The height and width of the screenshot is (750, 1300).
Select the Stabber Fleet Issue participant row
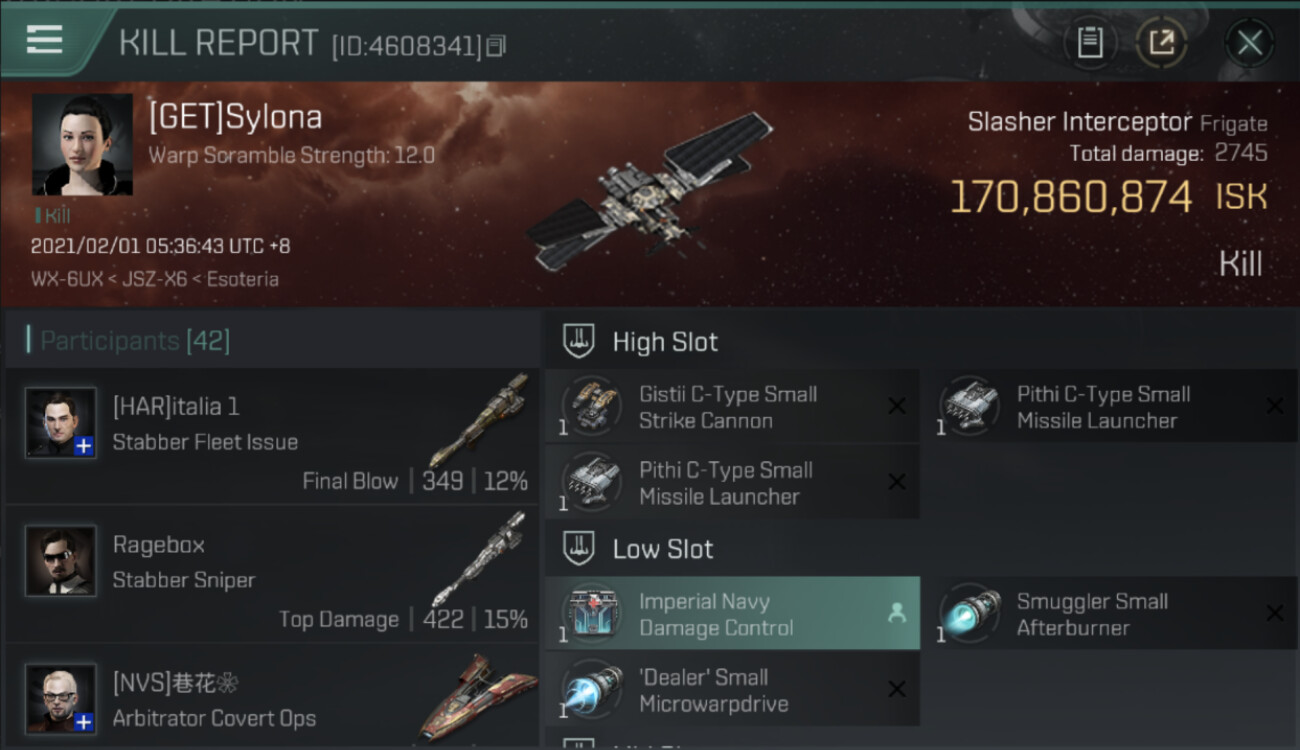pos(272,436)
